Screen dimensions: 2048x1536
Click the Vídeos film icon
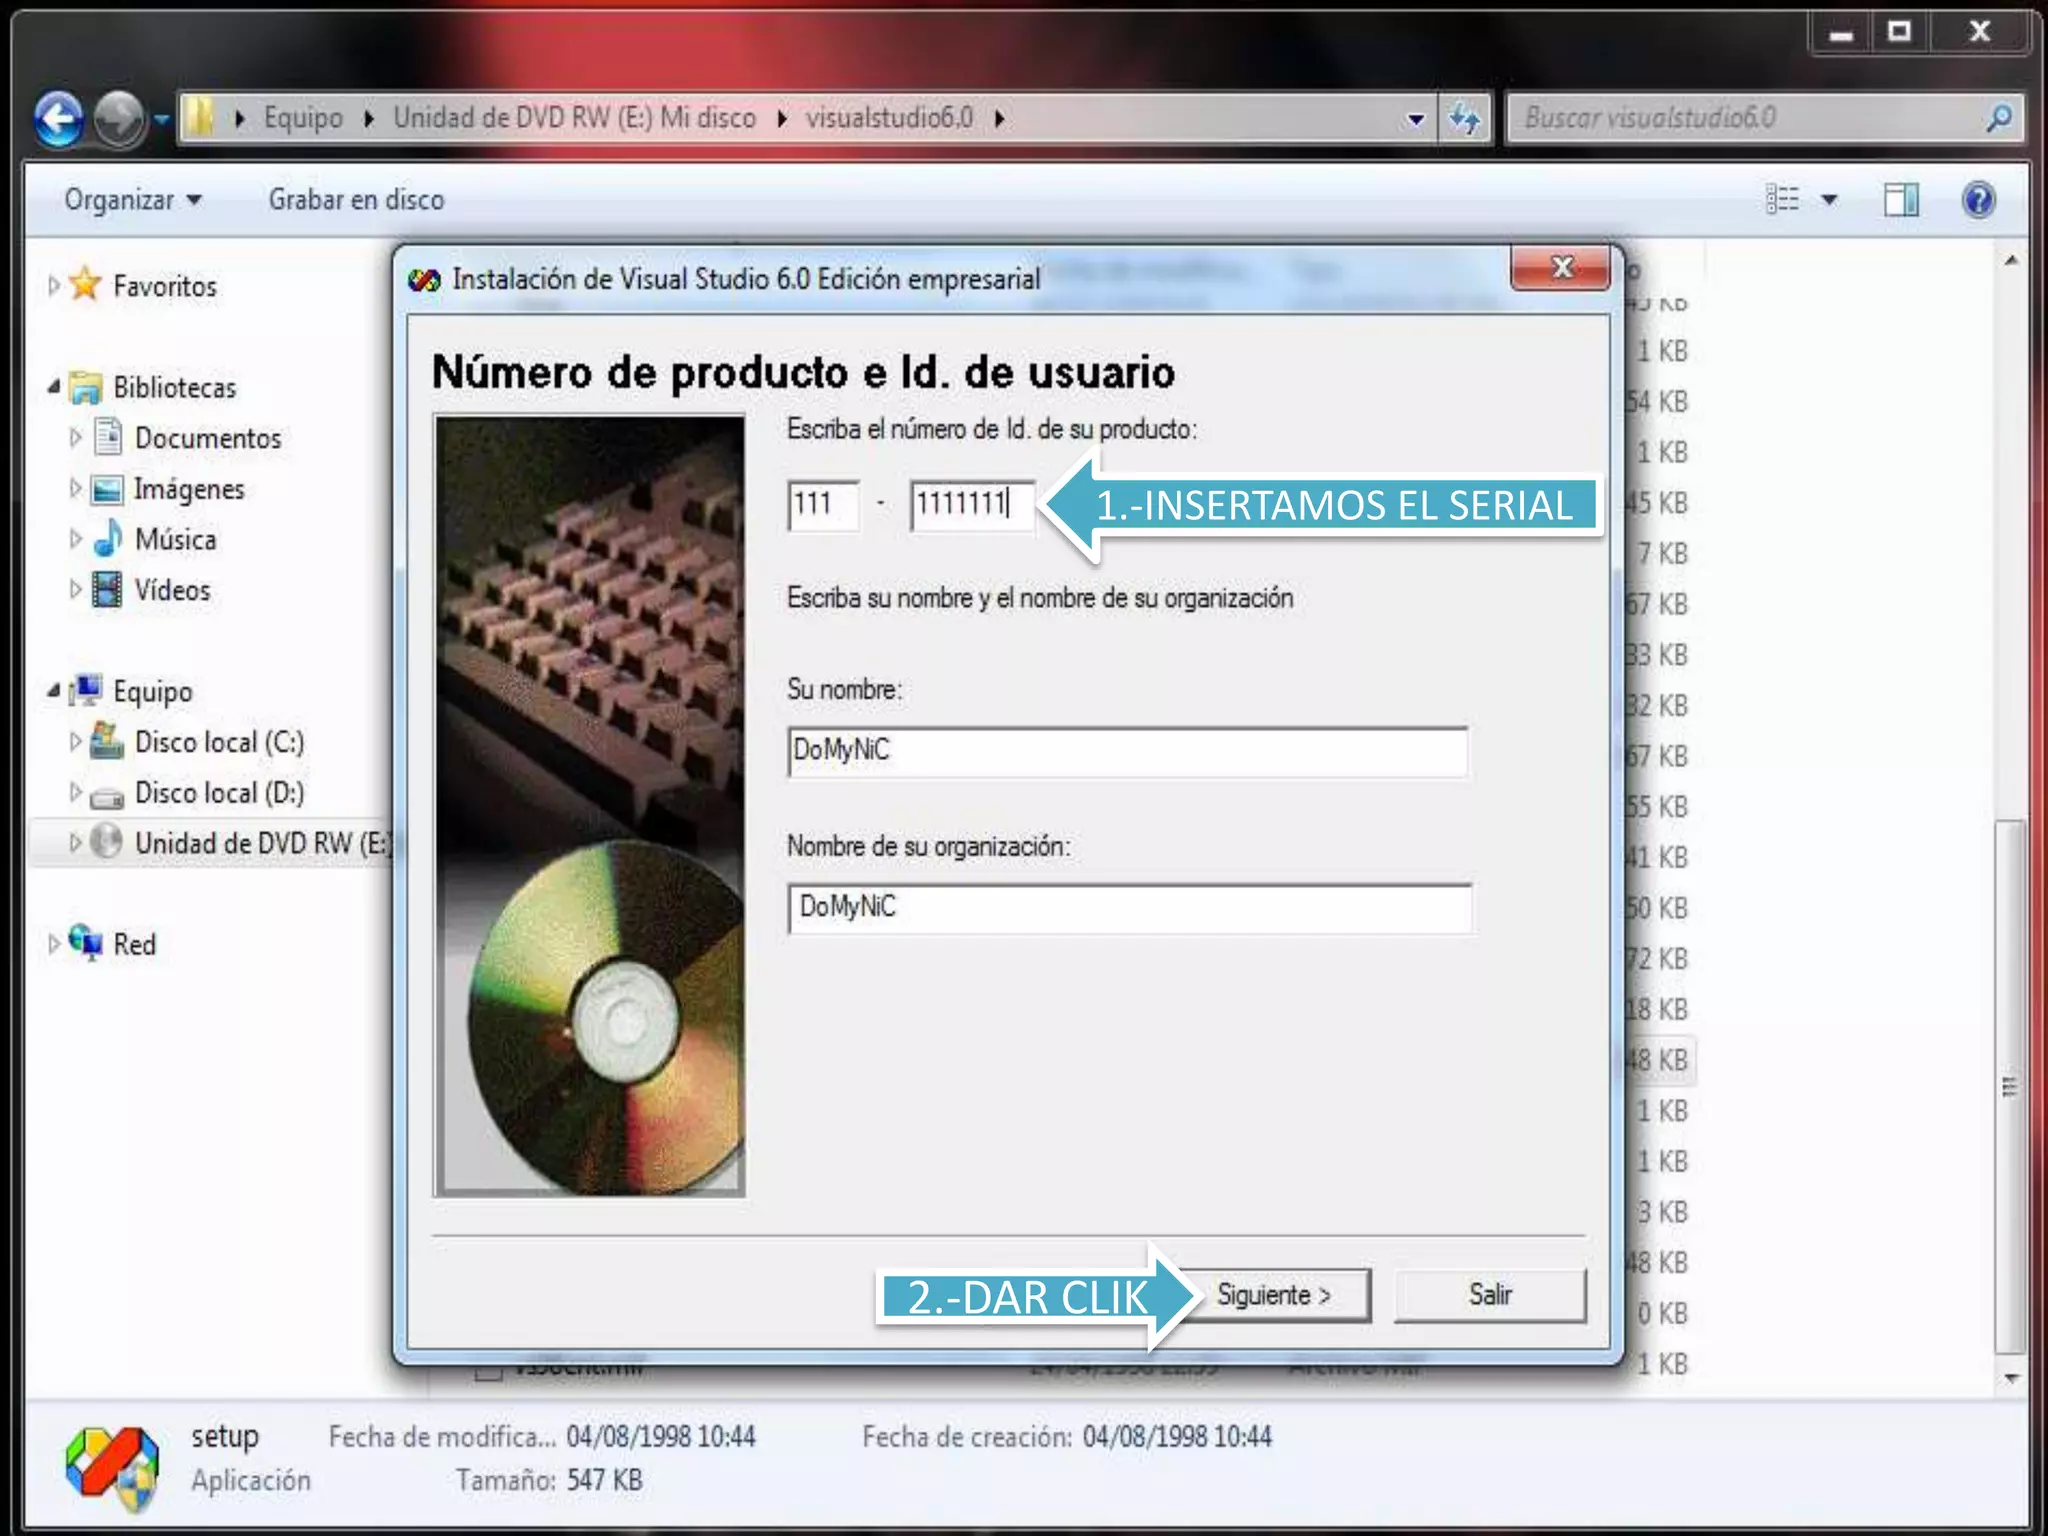107,589
